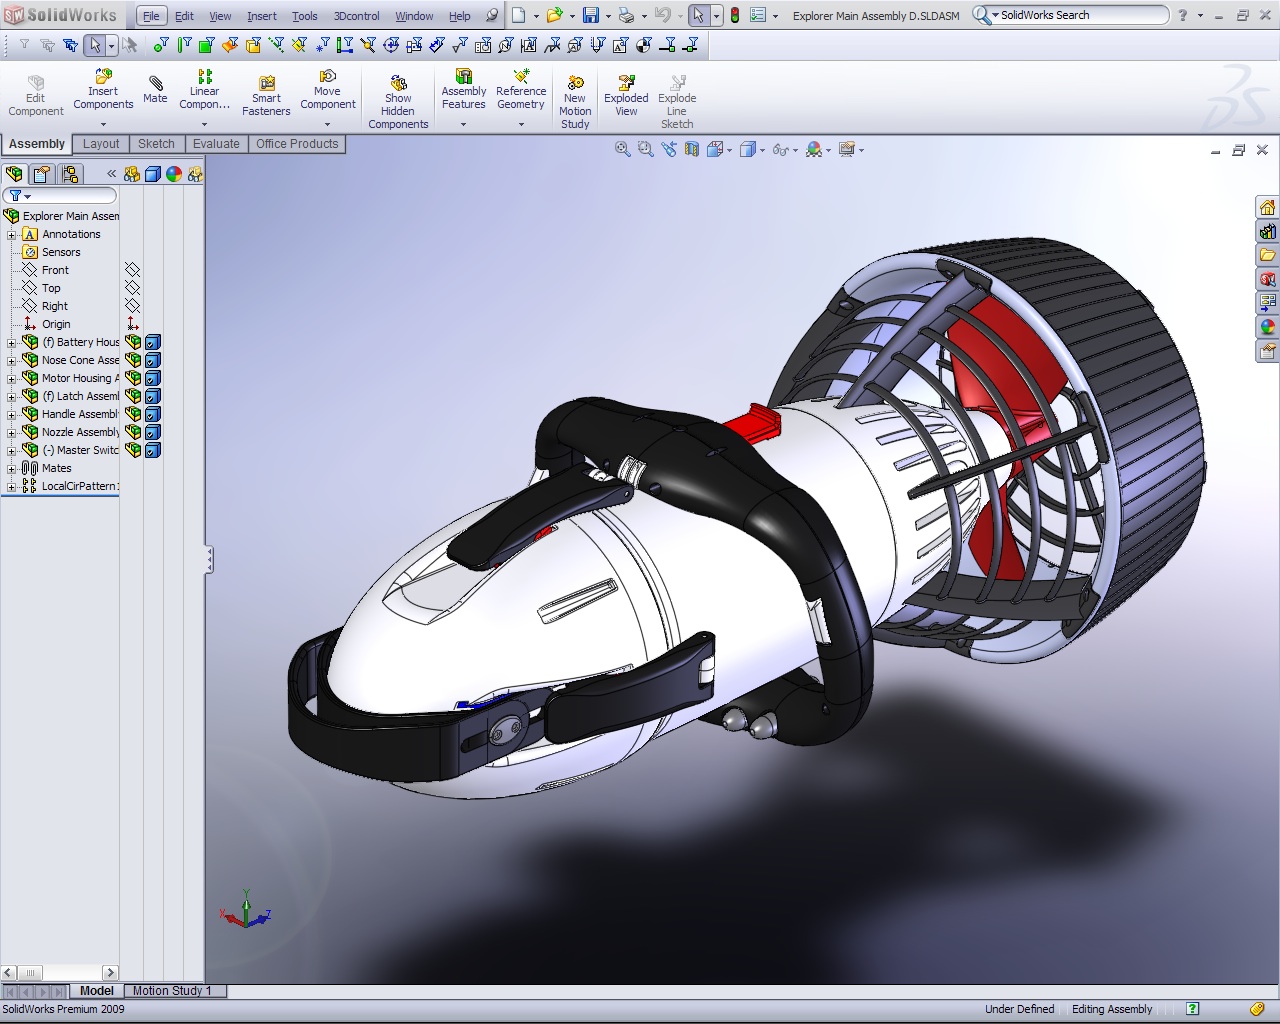This screenshot has width=1280, height=1024.
Task: Toggle visibility of the Handle Assembly component
Action: pos(152,414)
